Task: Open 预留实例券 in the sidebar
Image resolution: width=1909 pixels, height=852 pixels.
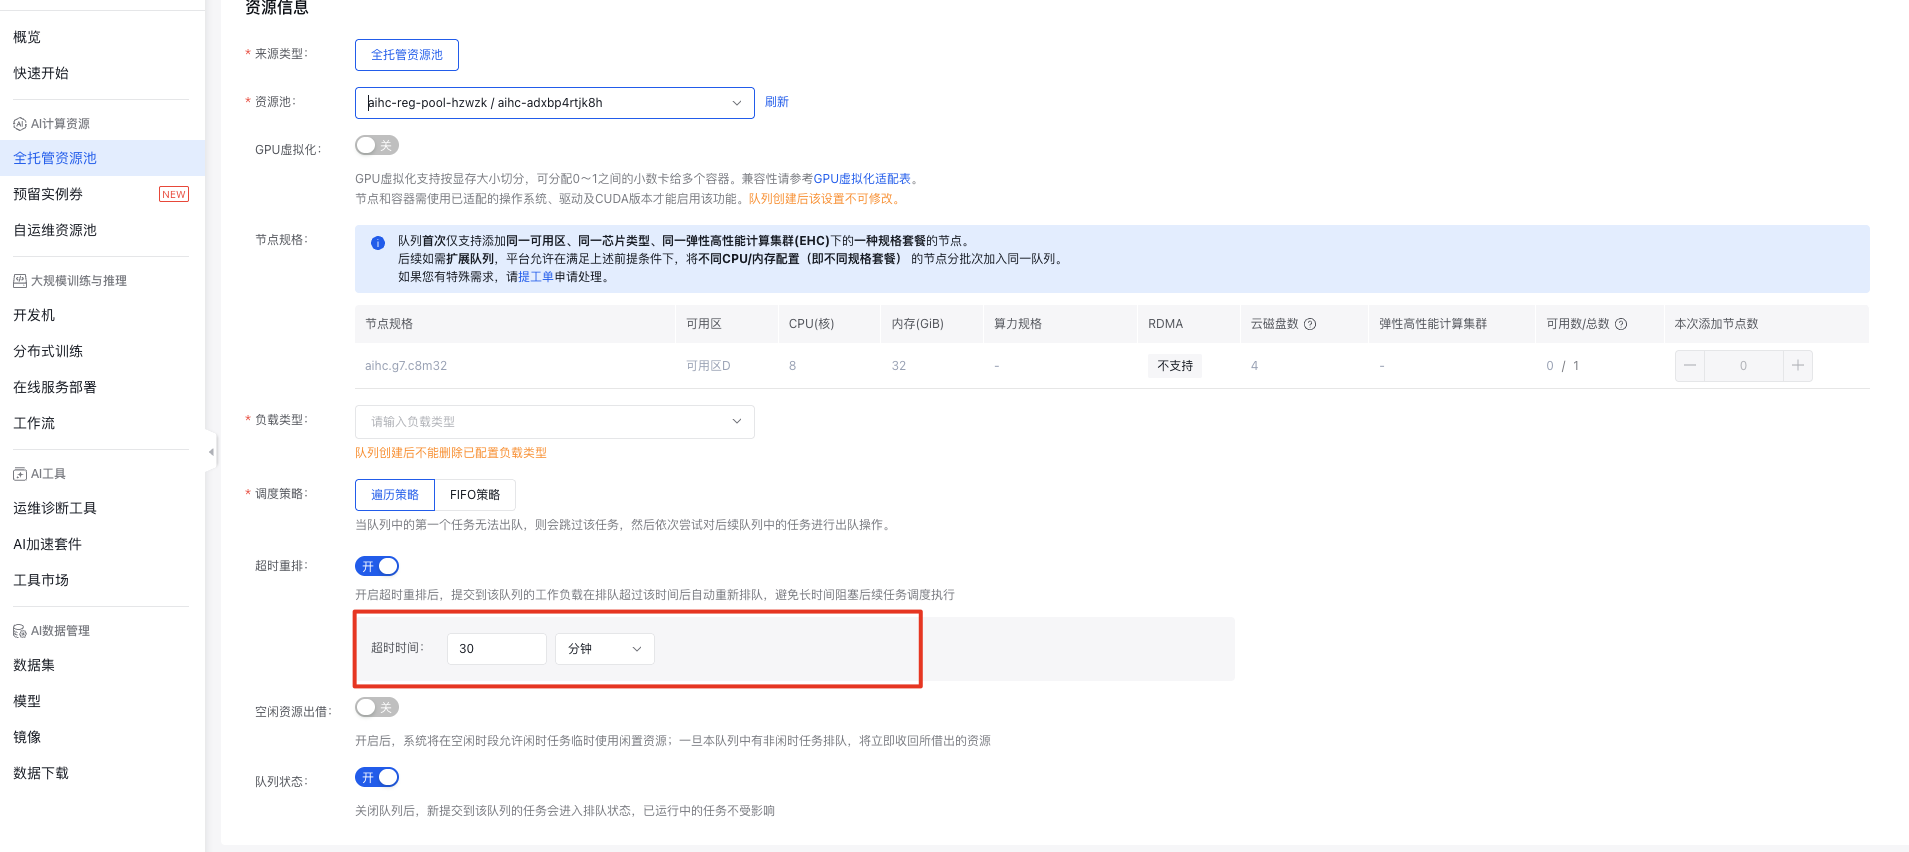Action: coord(48,194)
